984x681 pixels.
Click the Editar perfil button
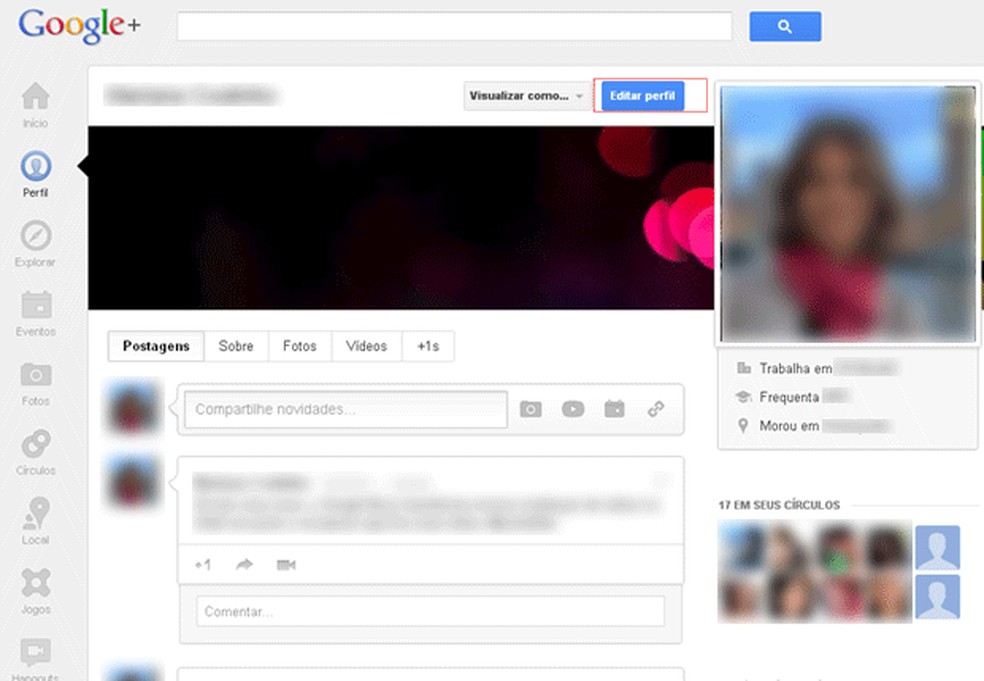tap(643, 96)
